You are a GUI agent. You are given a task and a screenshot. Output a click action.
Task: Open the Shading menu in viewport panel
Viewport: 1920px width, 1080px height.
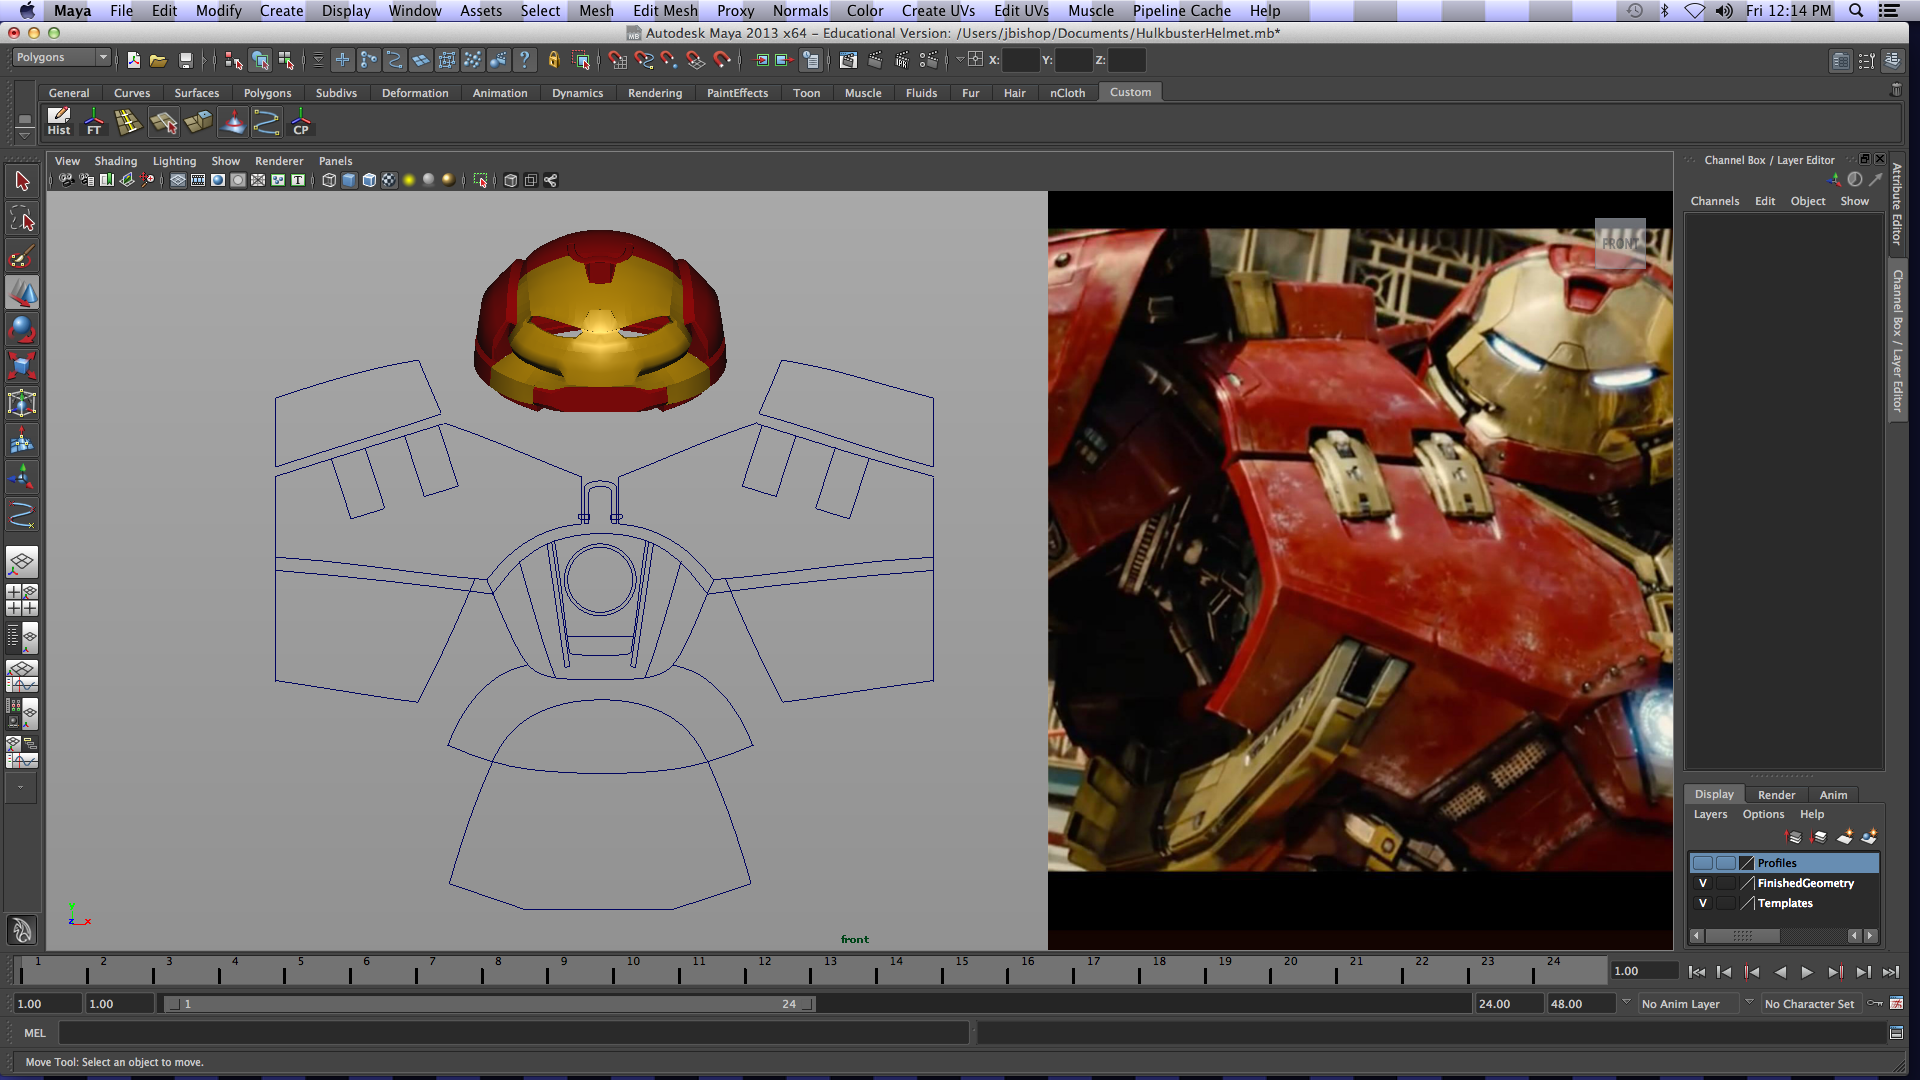pyautogui.click(x=116, y=161)
